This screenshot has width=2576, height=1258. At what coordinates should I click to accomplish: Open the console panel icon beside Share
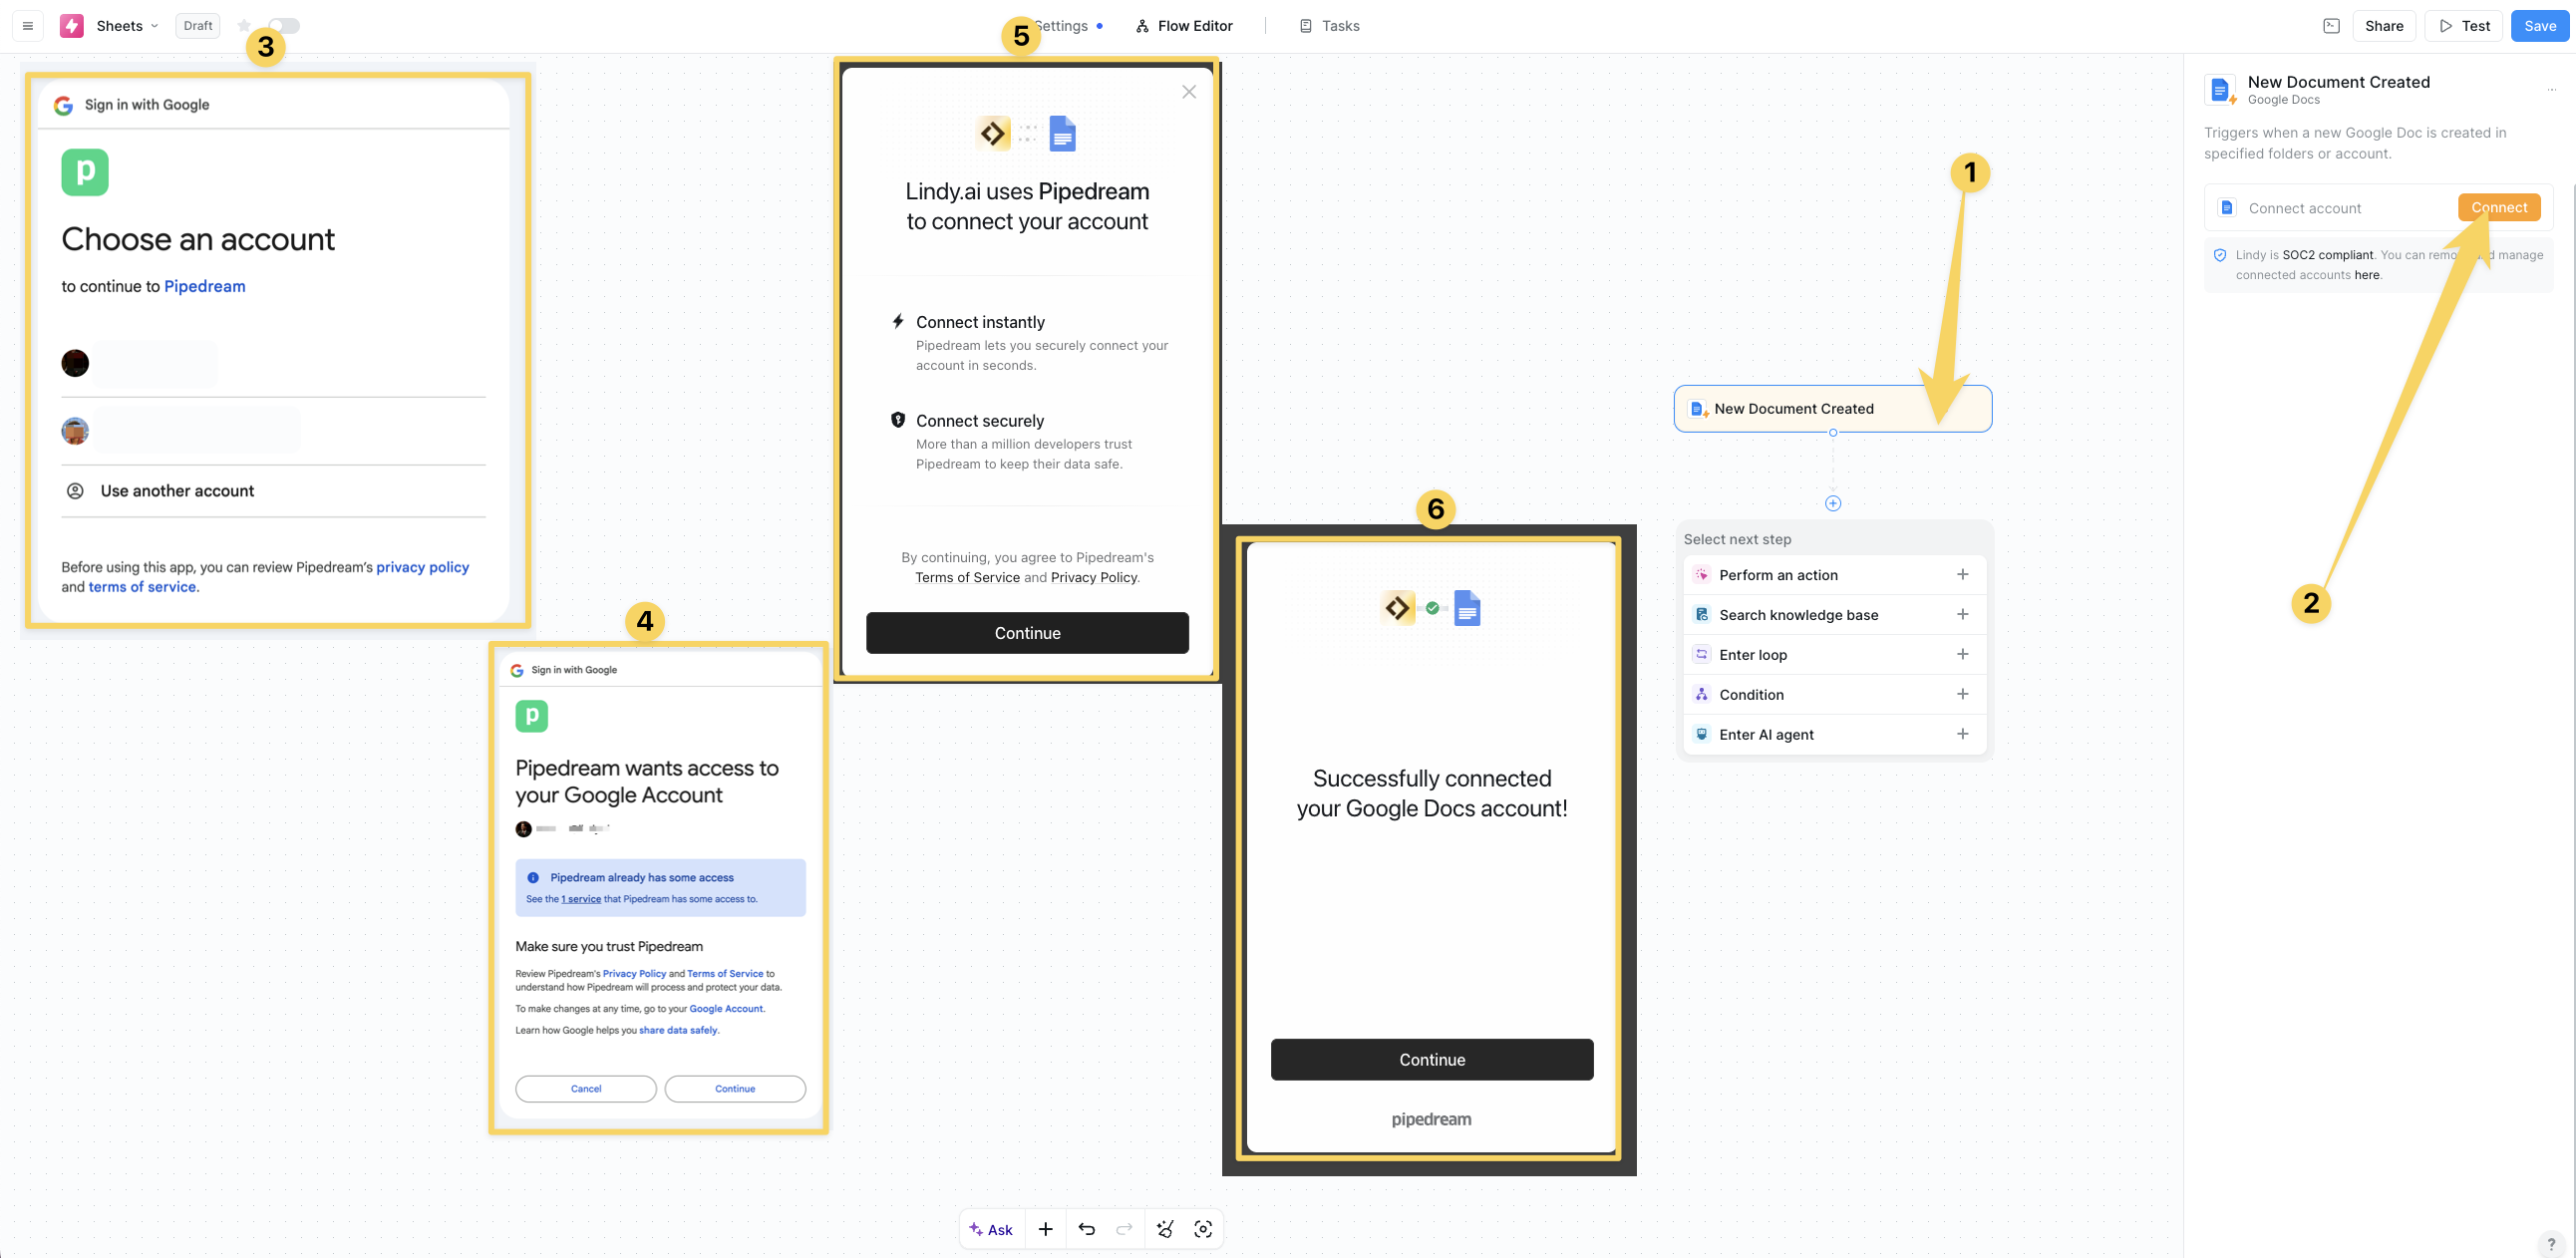tap(2331, 26)
